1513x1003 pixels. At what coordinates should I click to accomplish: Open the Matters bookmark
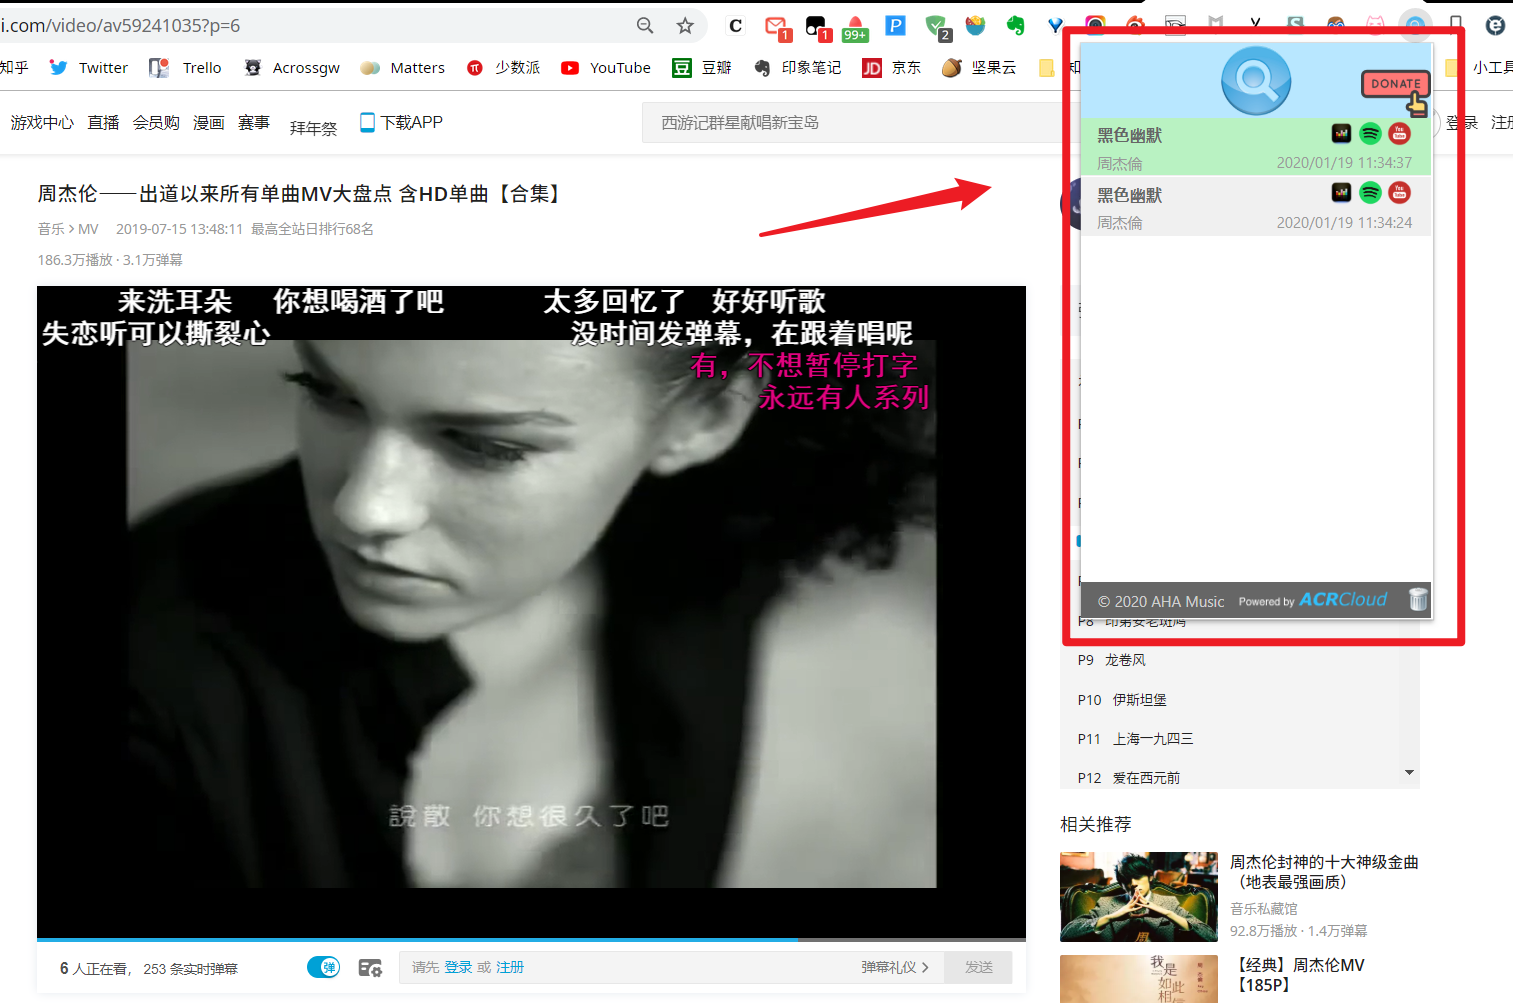click(402, 67)
